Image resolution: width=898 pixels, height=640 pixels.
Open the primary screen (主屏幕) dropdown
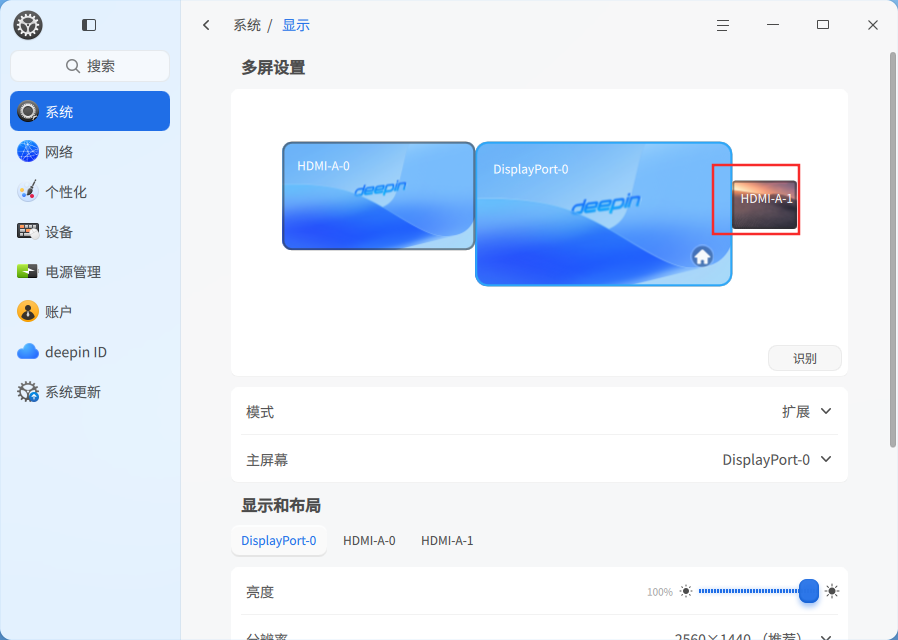pos(777,460)
